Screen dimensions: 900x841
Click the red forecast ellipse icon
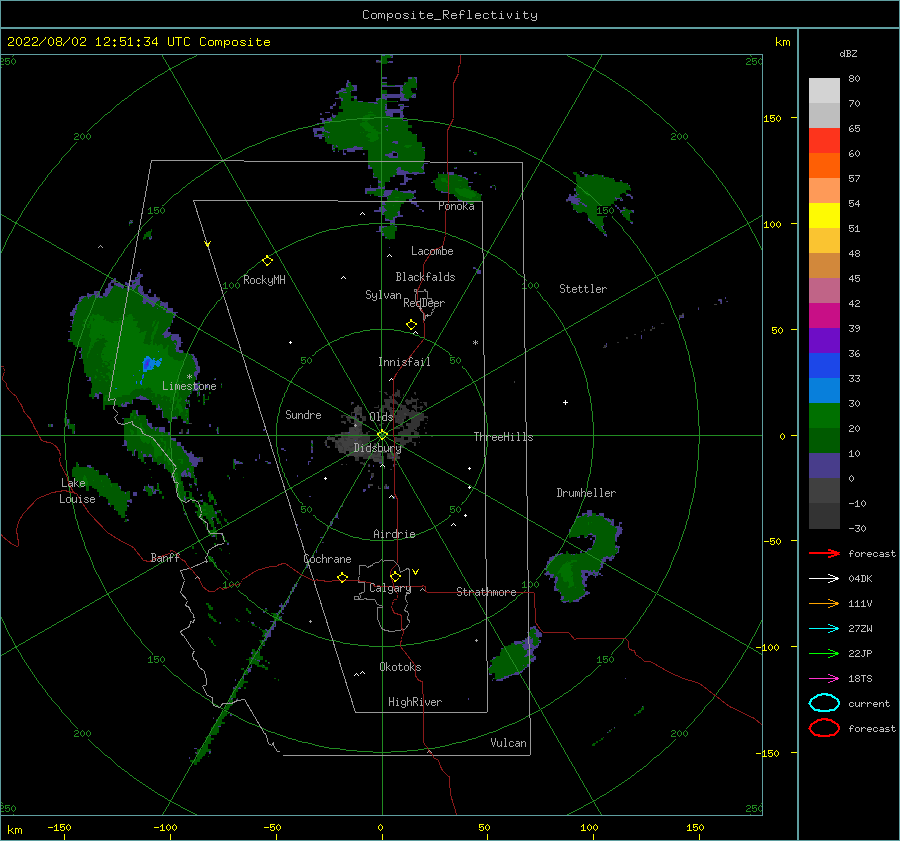click(824, 728)
